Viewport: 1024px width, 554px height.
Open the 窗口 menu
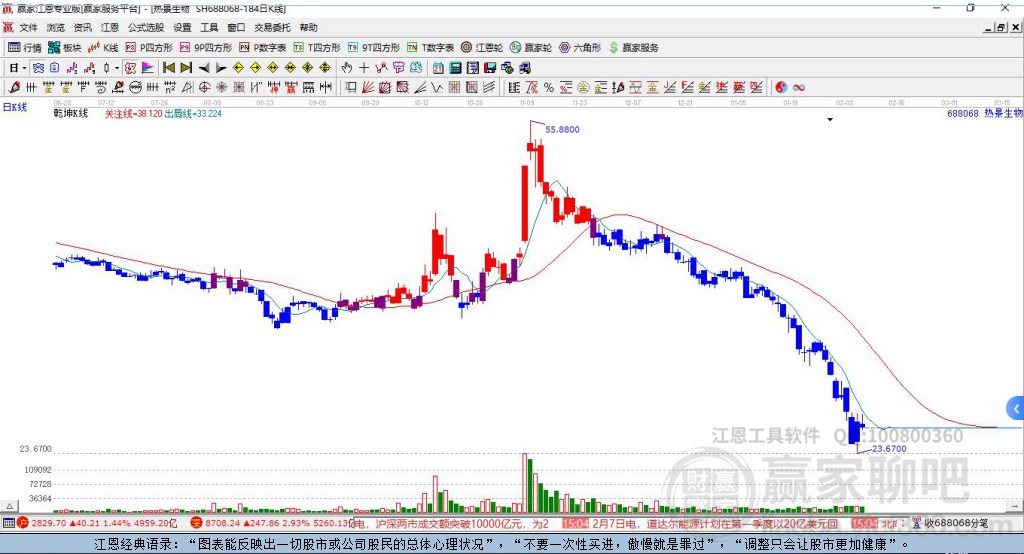(x=236, y=27)
